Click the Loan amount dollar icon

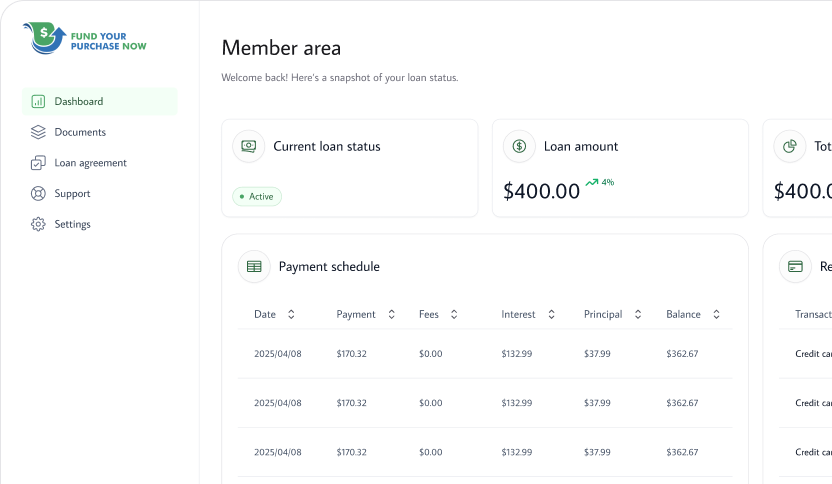click(520, 146)
